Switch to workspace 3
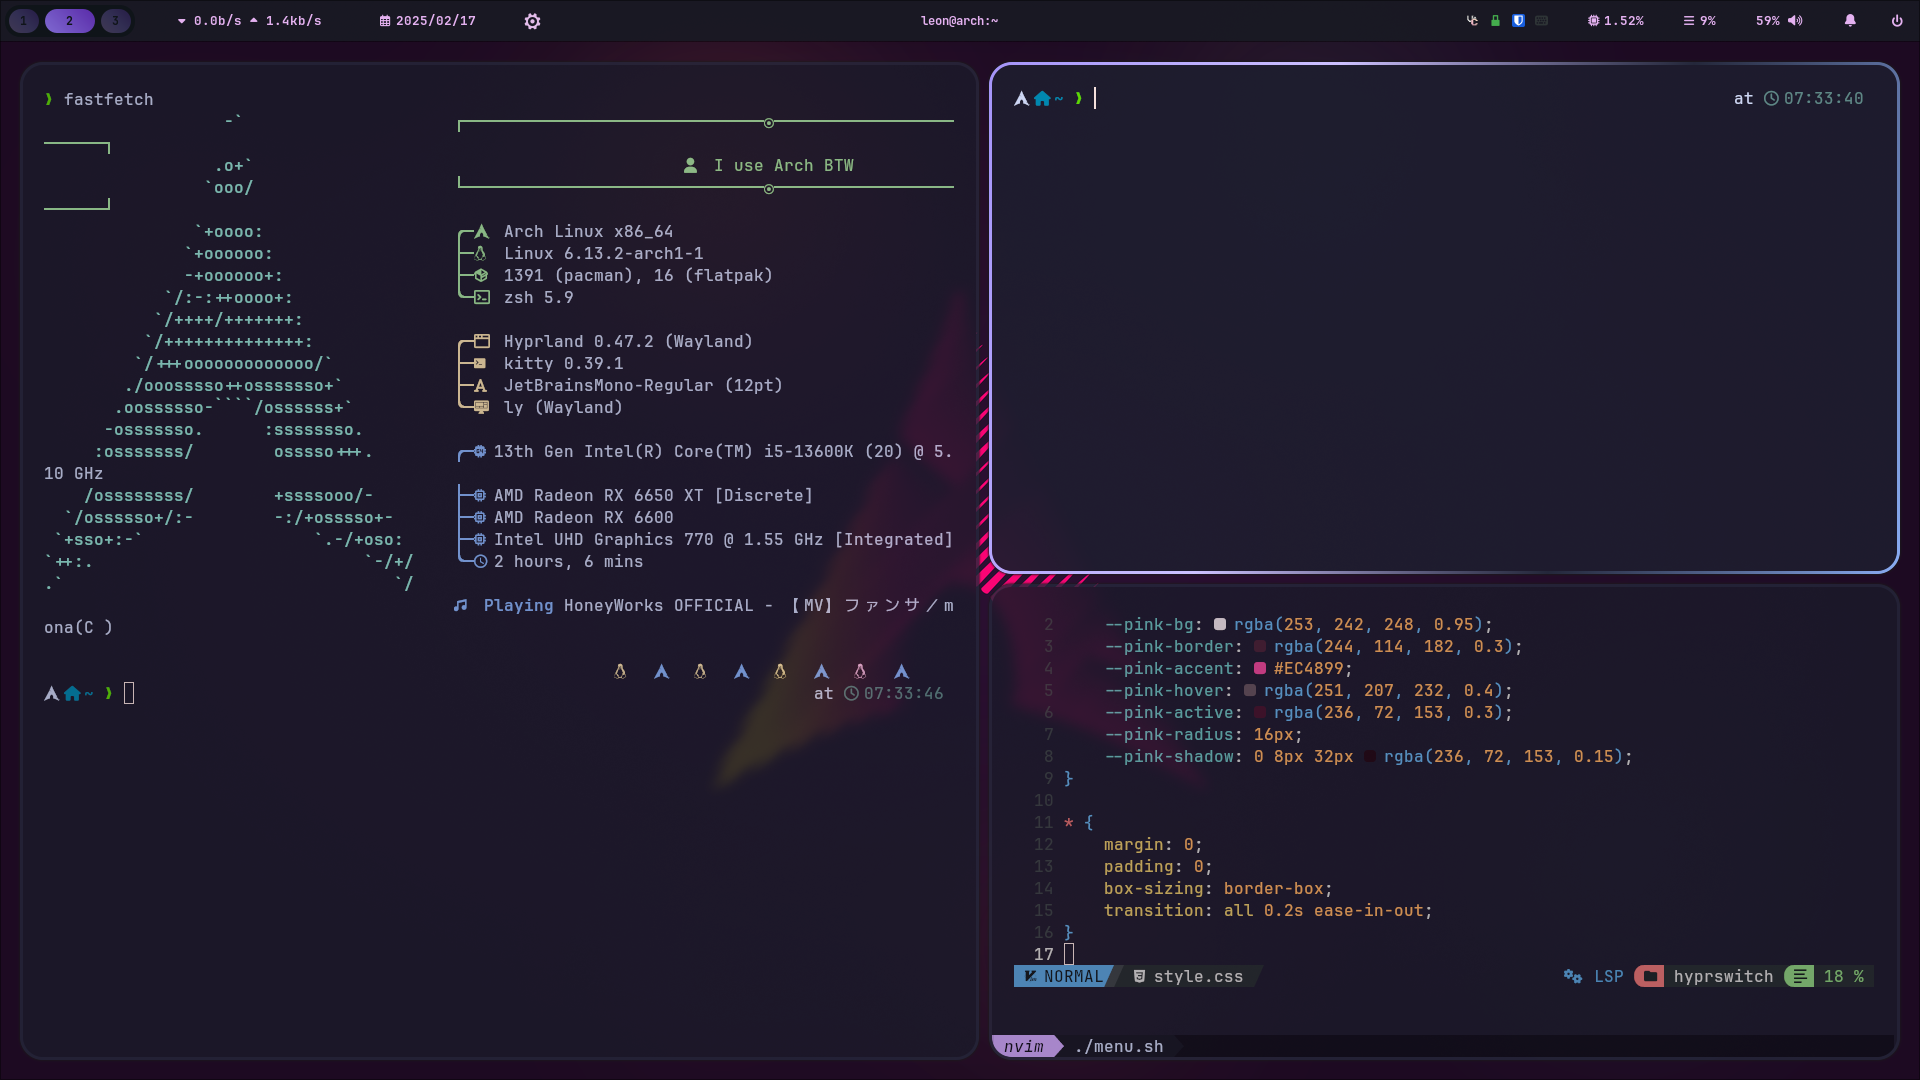 coord(115,21)
